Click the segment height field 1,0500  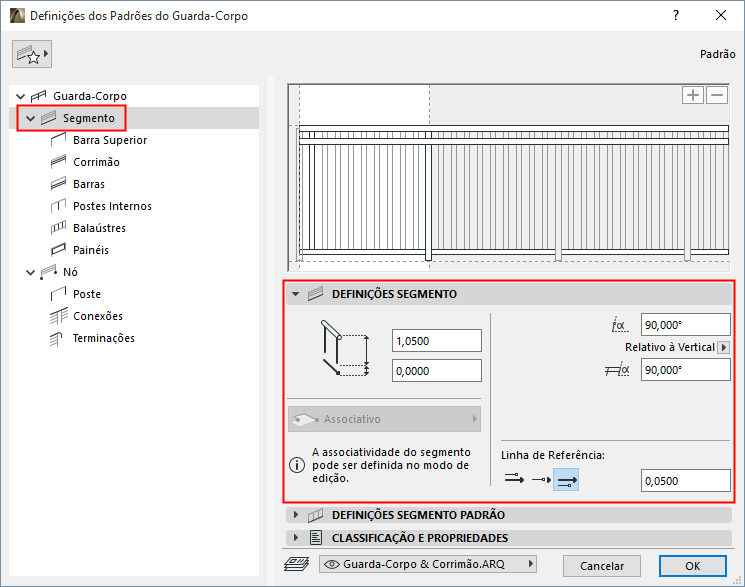437,341
